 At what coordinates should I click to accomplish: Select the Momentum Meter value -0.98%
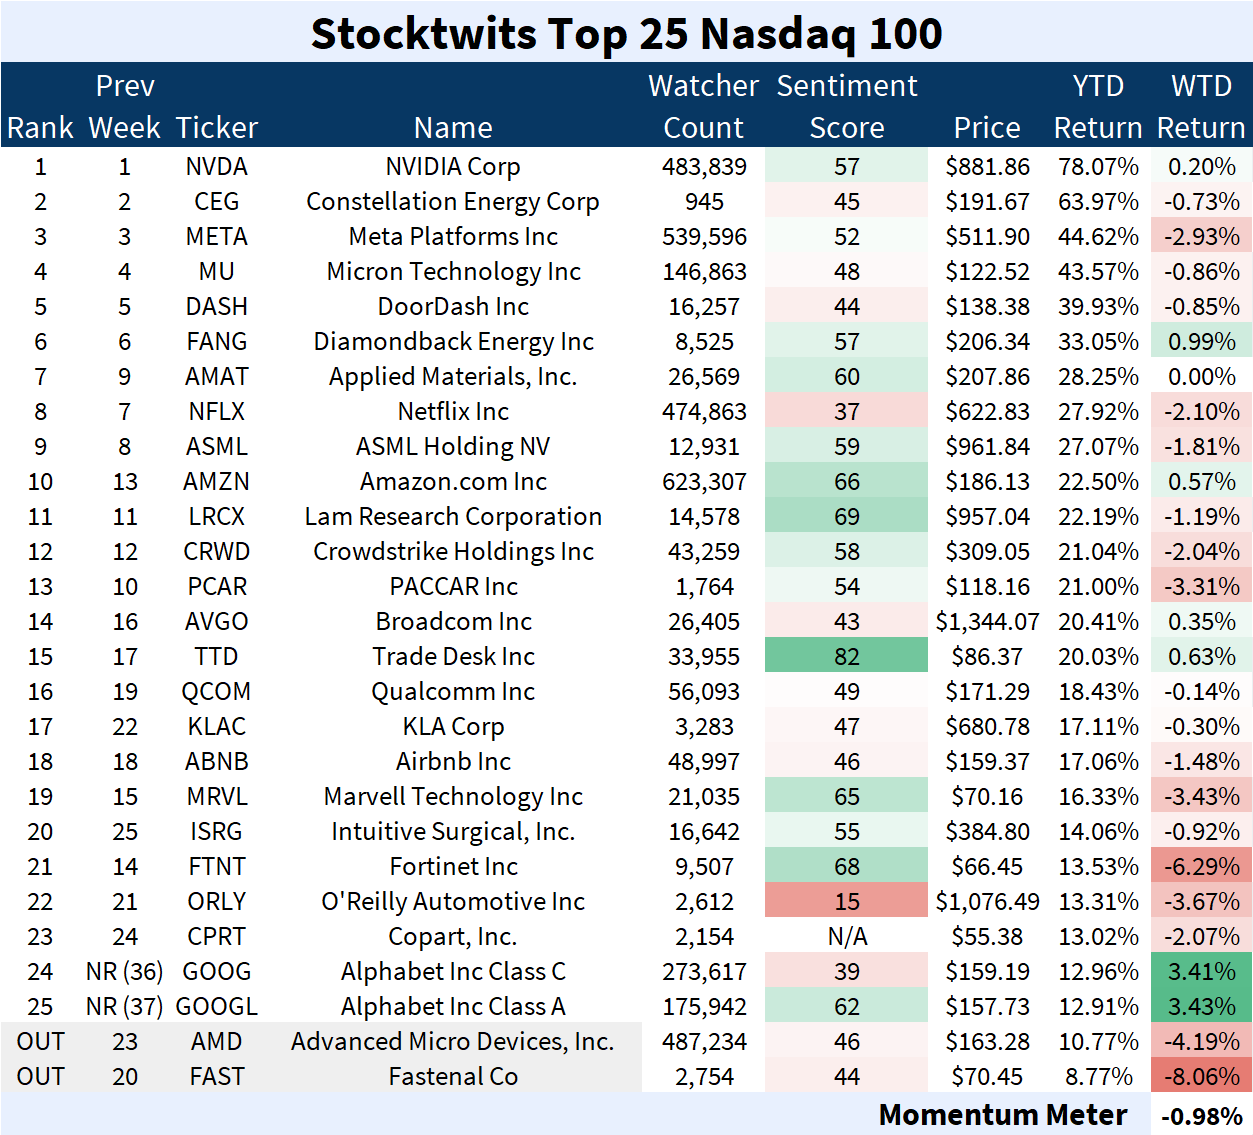[x=1203, y=1116]
